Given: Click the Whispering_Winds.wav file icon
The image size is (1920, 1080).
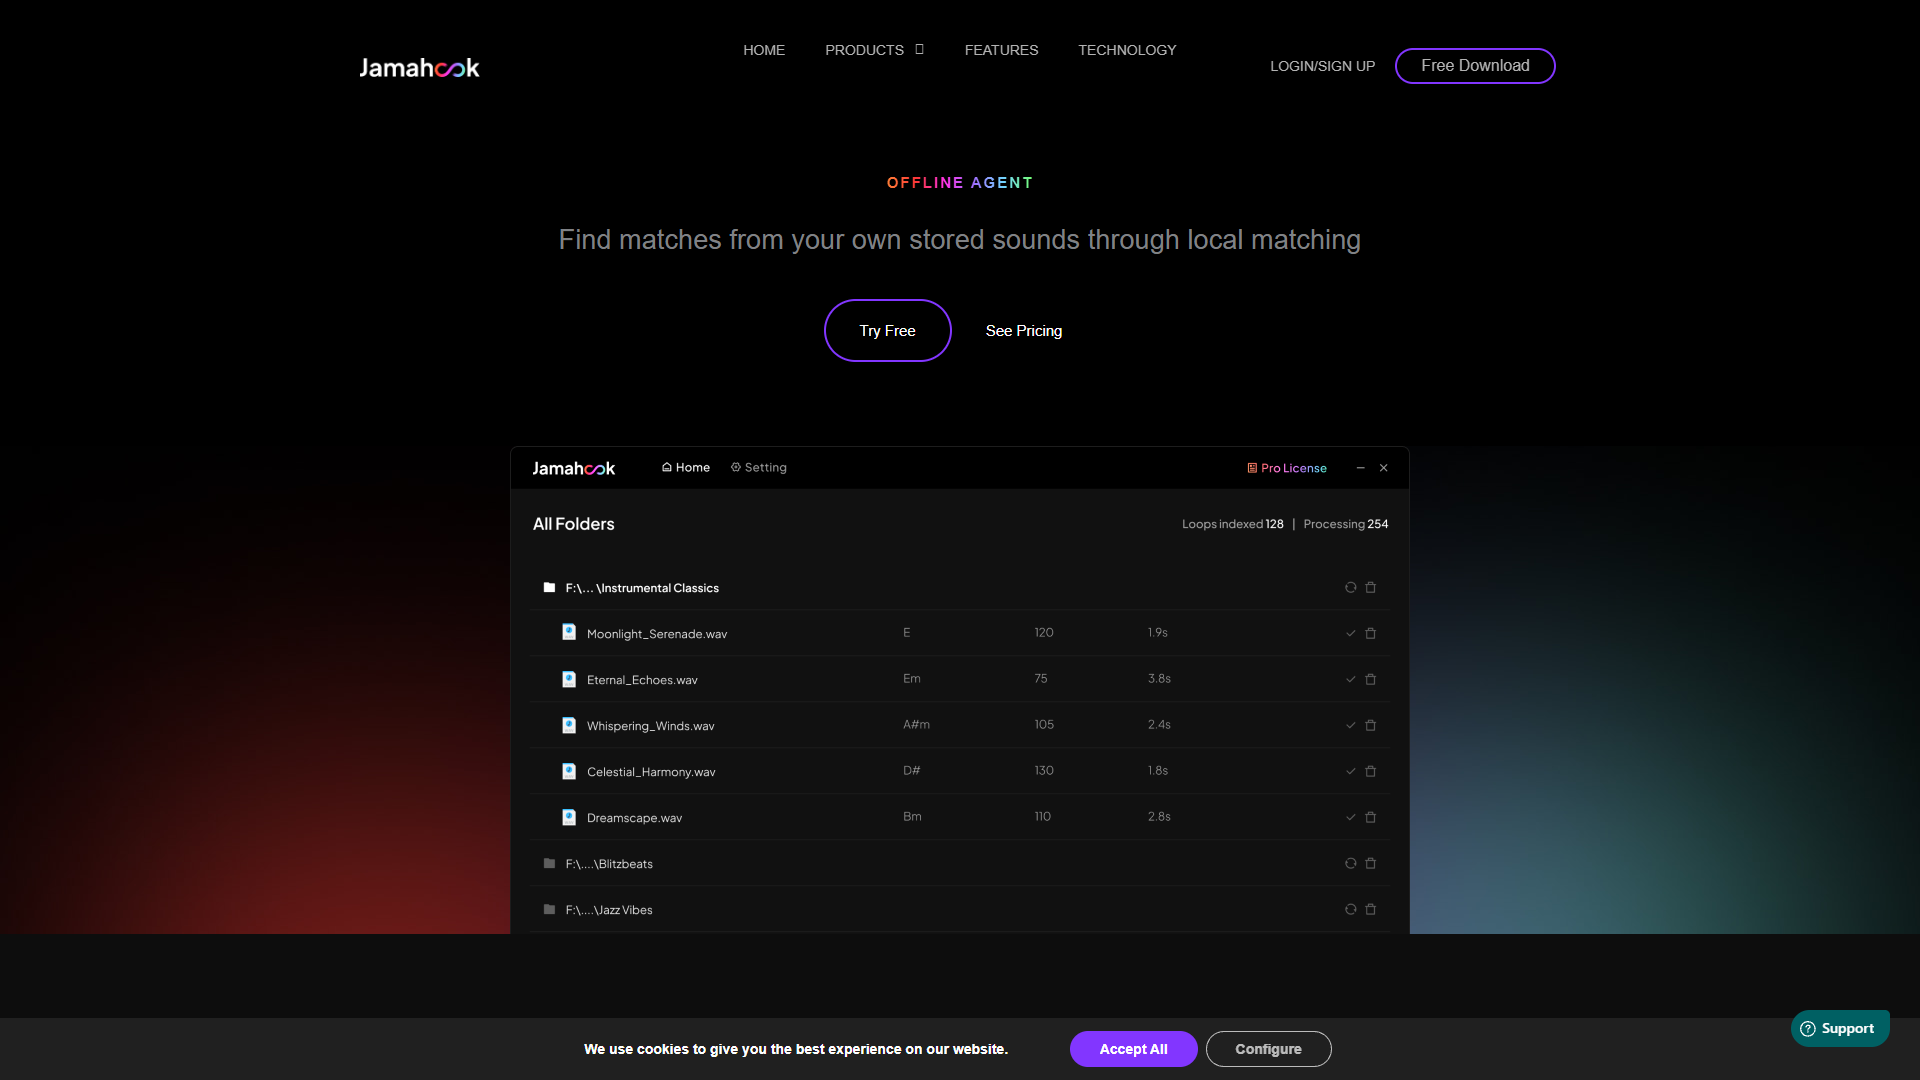Looking at the screenshot, I should [x=569, y=726].
